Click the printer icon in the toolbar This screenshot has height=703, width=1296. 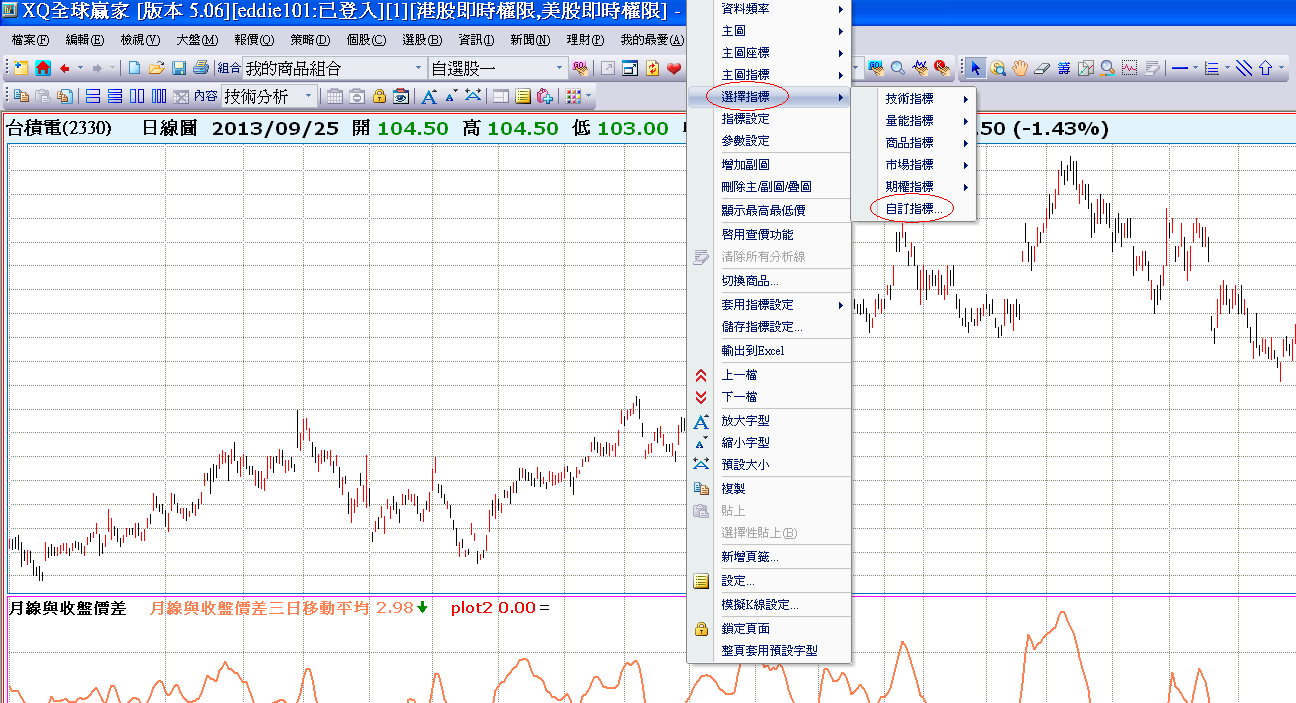[x=201, y=68]
